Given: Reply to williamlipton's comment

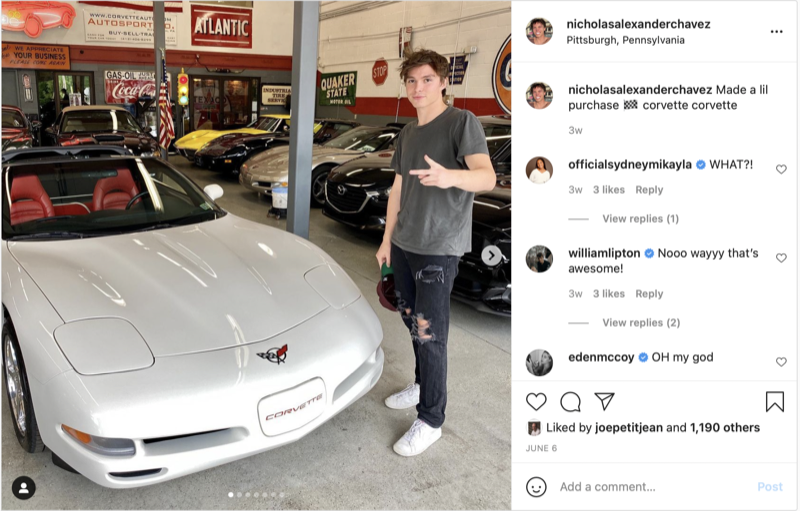Looking at the screenshot, I should coord(649,294).
